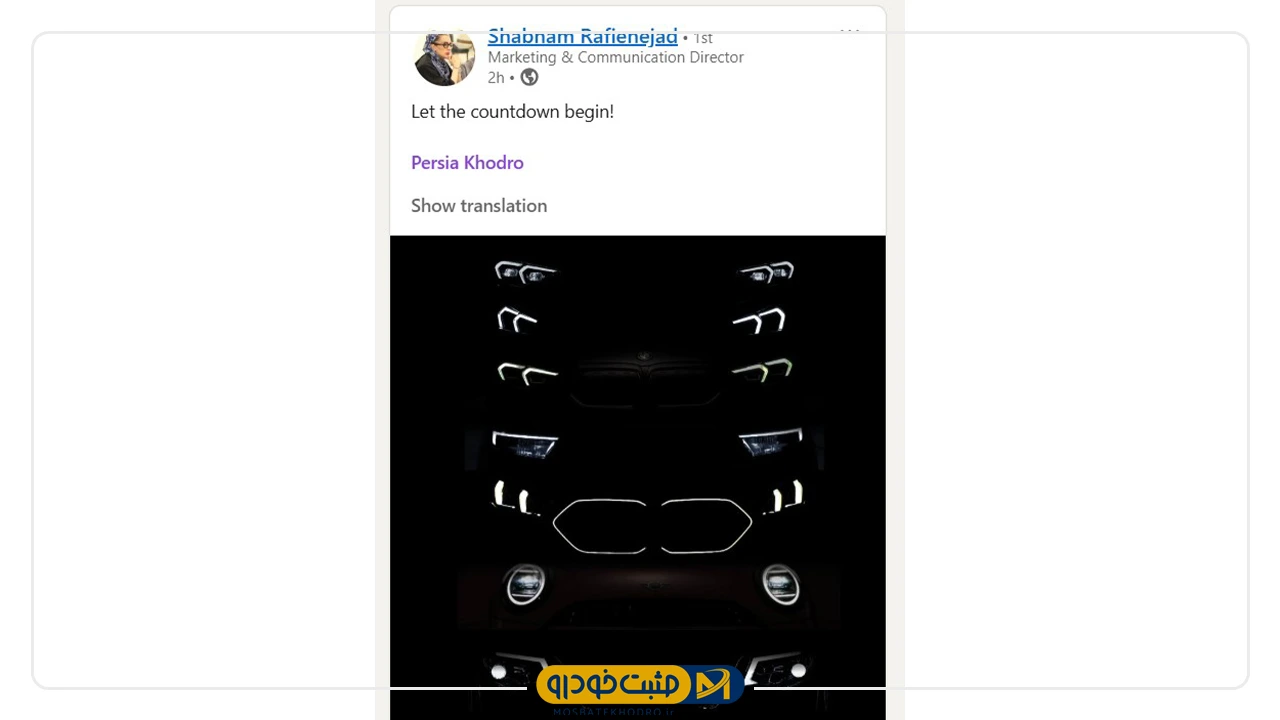Click the 2h post timestamp
Viewport: 1280px width, 720px height.
tap(496, 77)
